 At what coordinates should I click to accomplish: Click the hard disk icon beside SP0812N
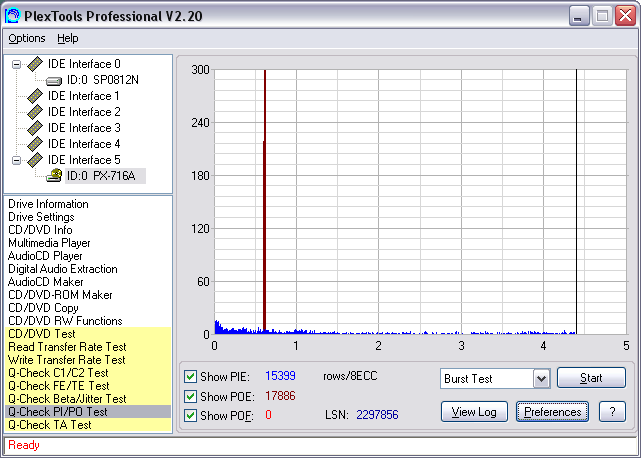point(54,81)
